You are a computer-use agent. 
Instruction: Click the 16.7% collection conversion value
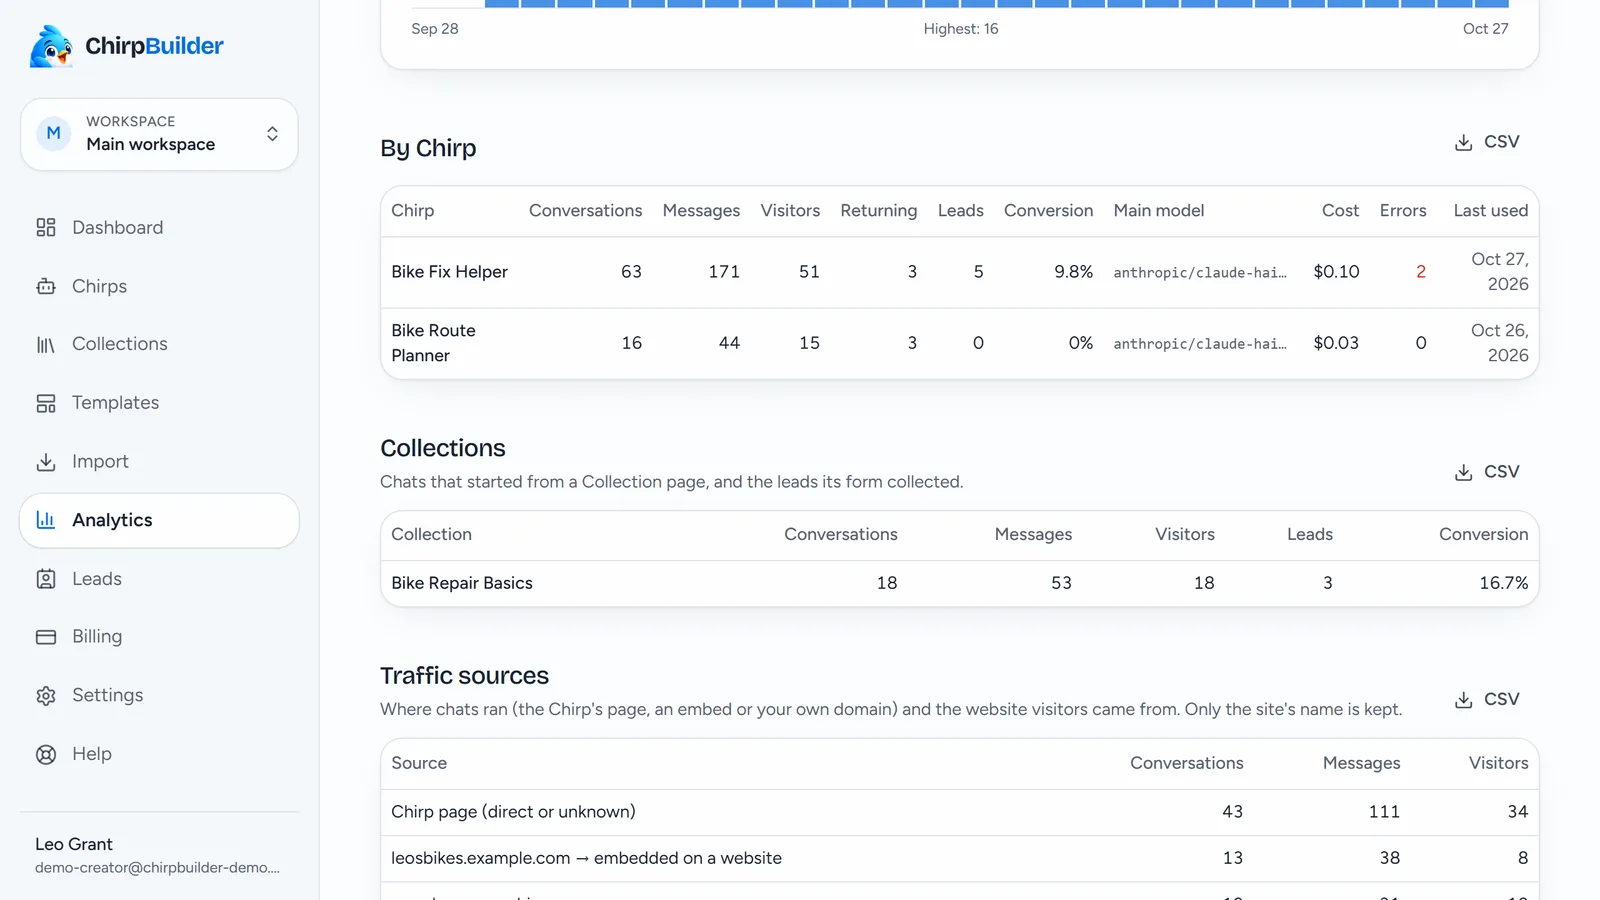[x=1503, y=583]
